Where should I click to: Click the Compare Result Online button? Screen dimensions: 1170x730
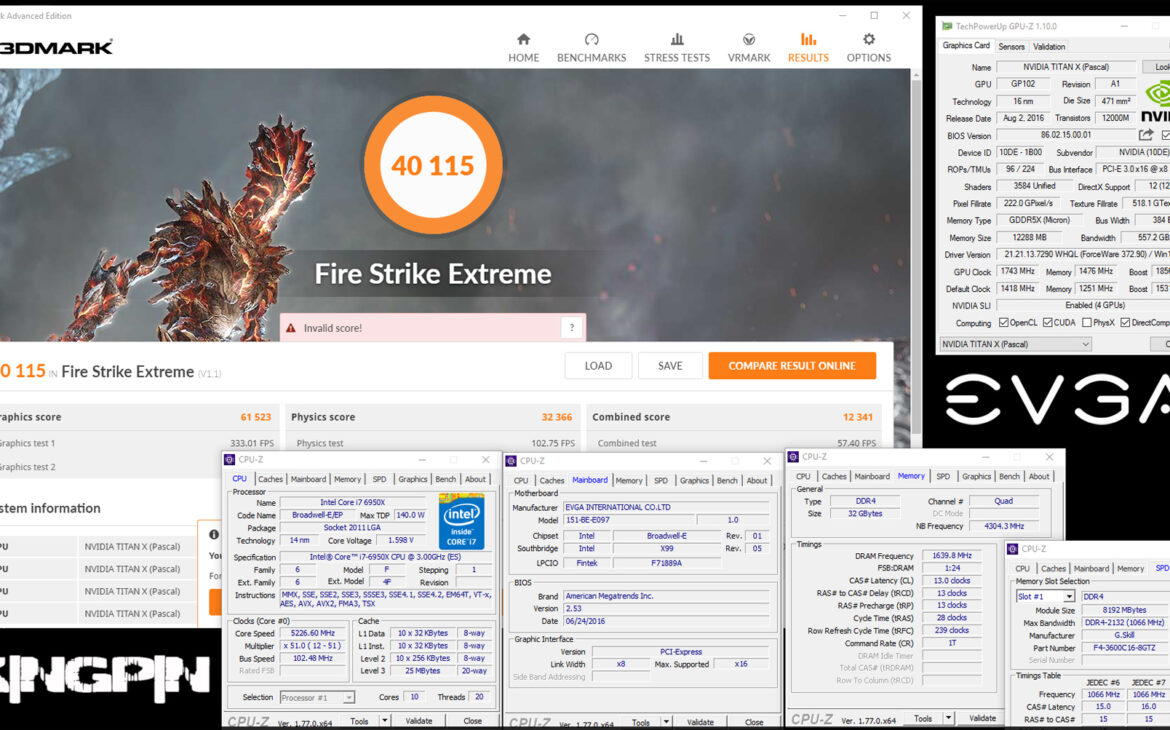coord(792,366)
